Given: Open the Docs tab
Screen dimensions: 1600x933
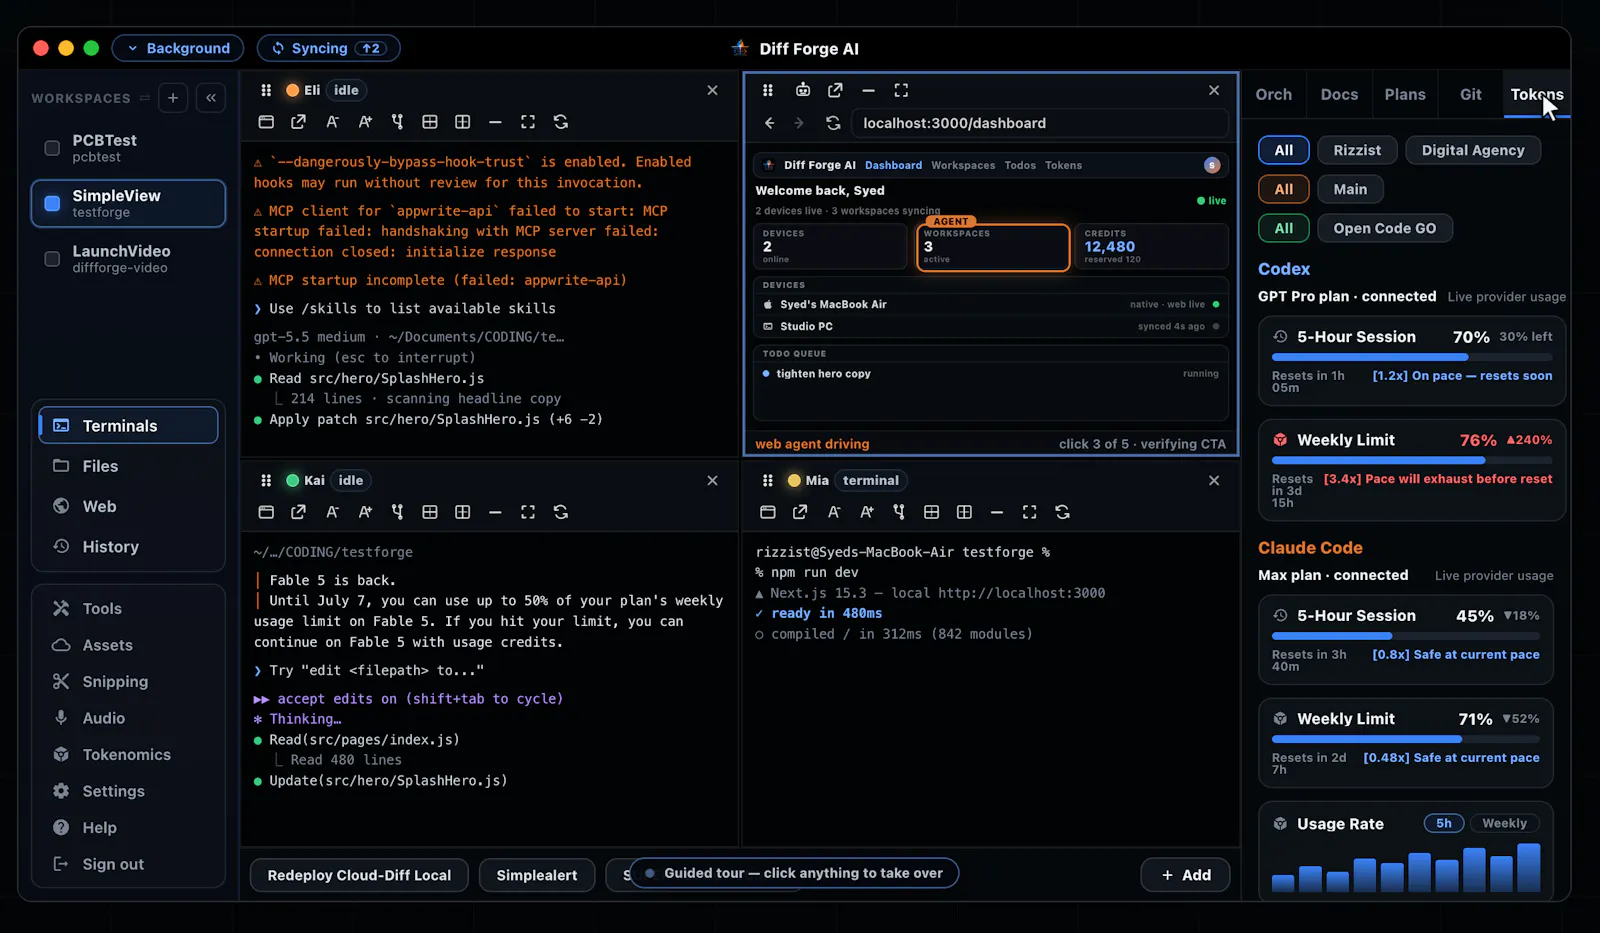Looking at the screenshot, I should click(1339, 94).
